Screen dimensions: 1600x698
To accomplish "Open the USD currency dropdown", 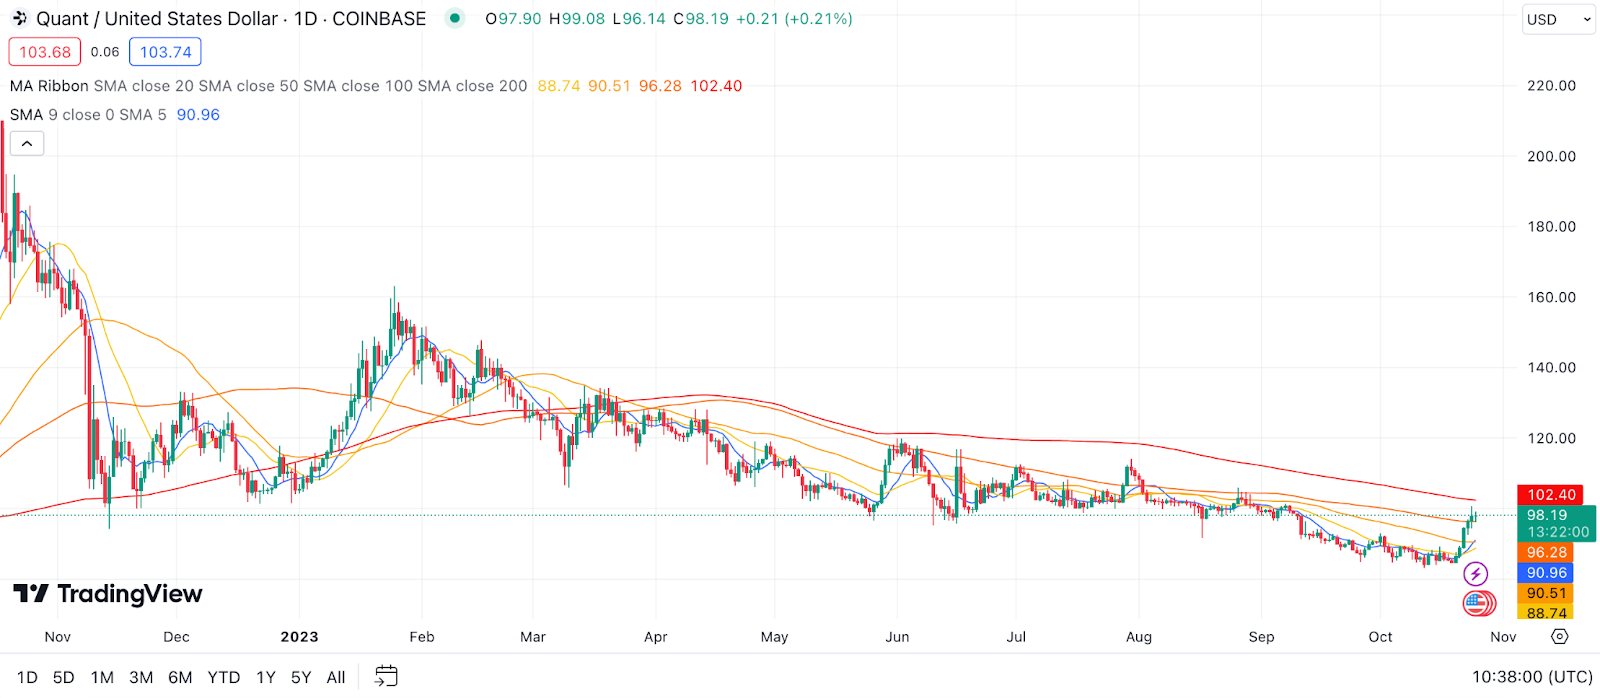I will click(x=1559, y=19).
